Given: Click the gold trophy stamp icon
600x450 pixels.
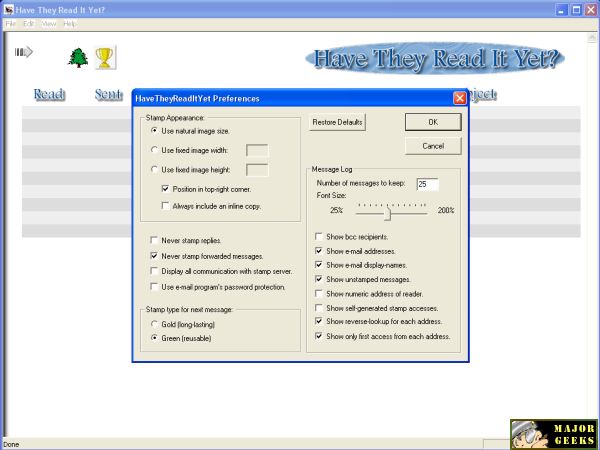Looking at the screenshot, I should 104,58.
